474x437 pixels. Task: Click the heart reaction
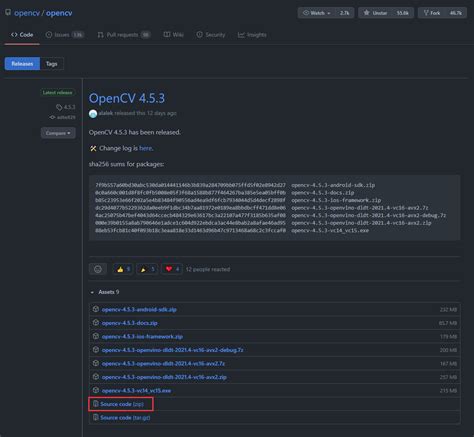172,269
